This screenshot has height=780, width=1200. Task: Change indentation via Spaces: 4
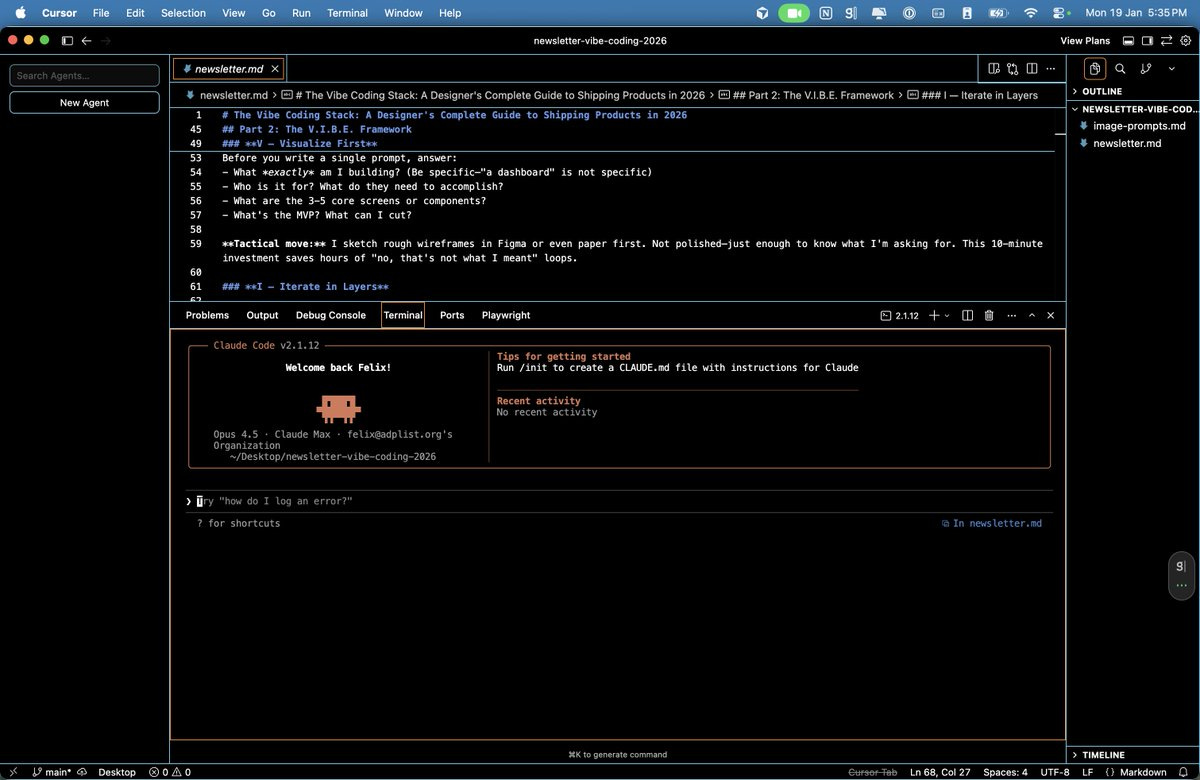pos(1005,772)
